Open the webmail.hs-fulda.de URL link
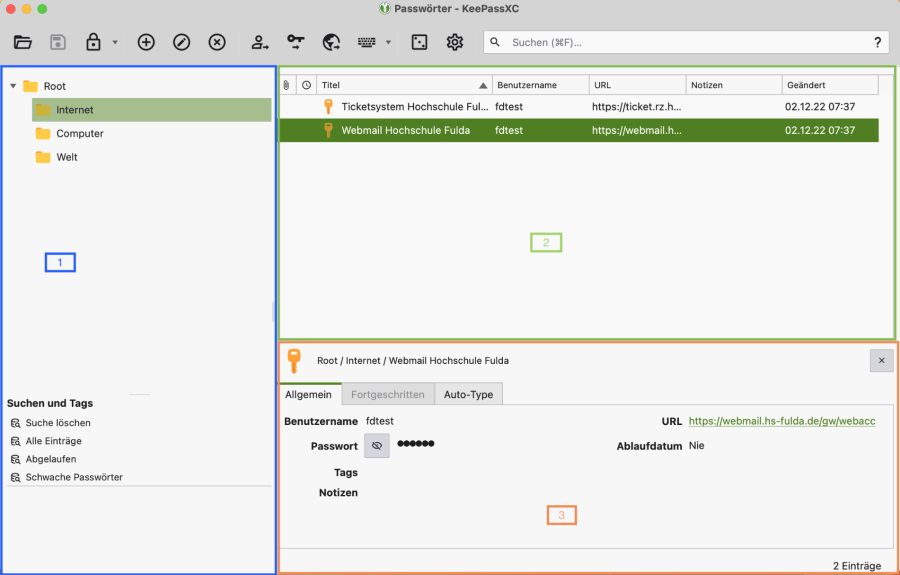 pyautogui.click(x=781, y=421)
